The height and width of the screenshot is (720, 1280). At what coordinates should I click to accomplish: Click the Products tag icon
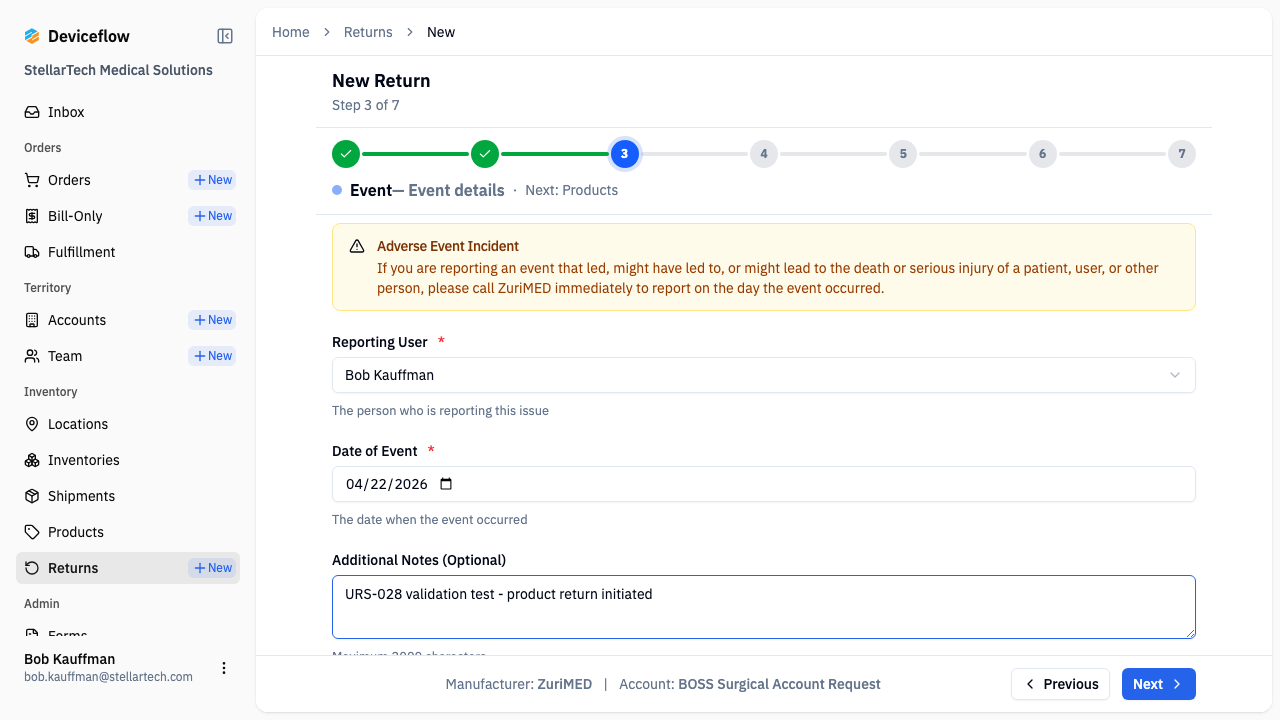(32, 532)
